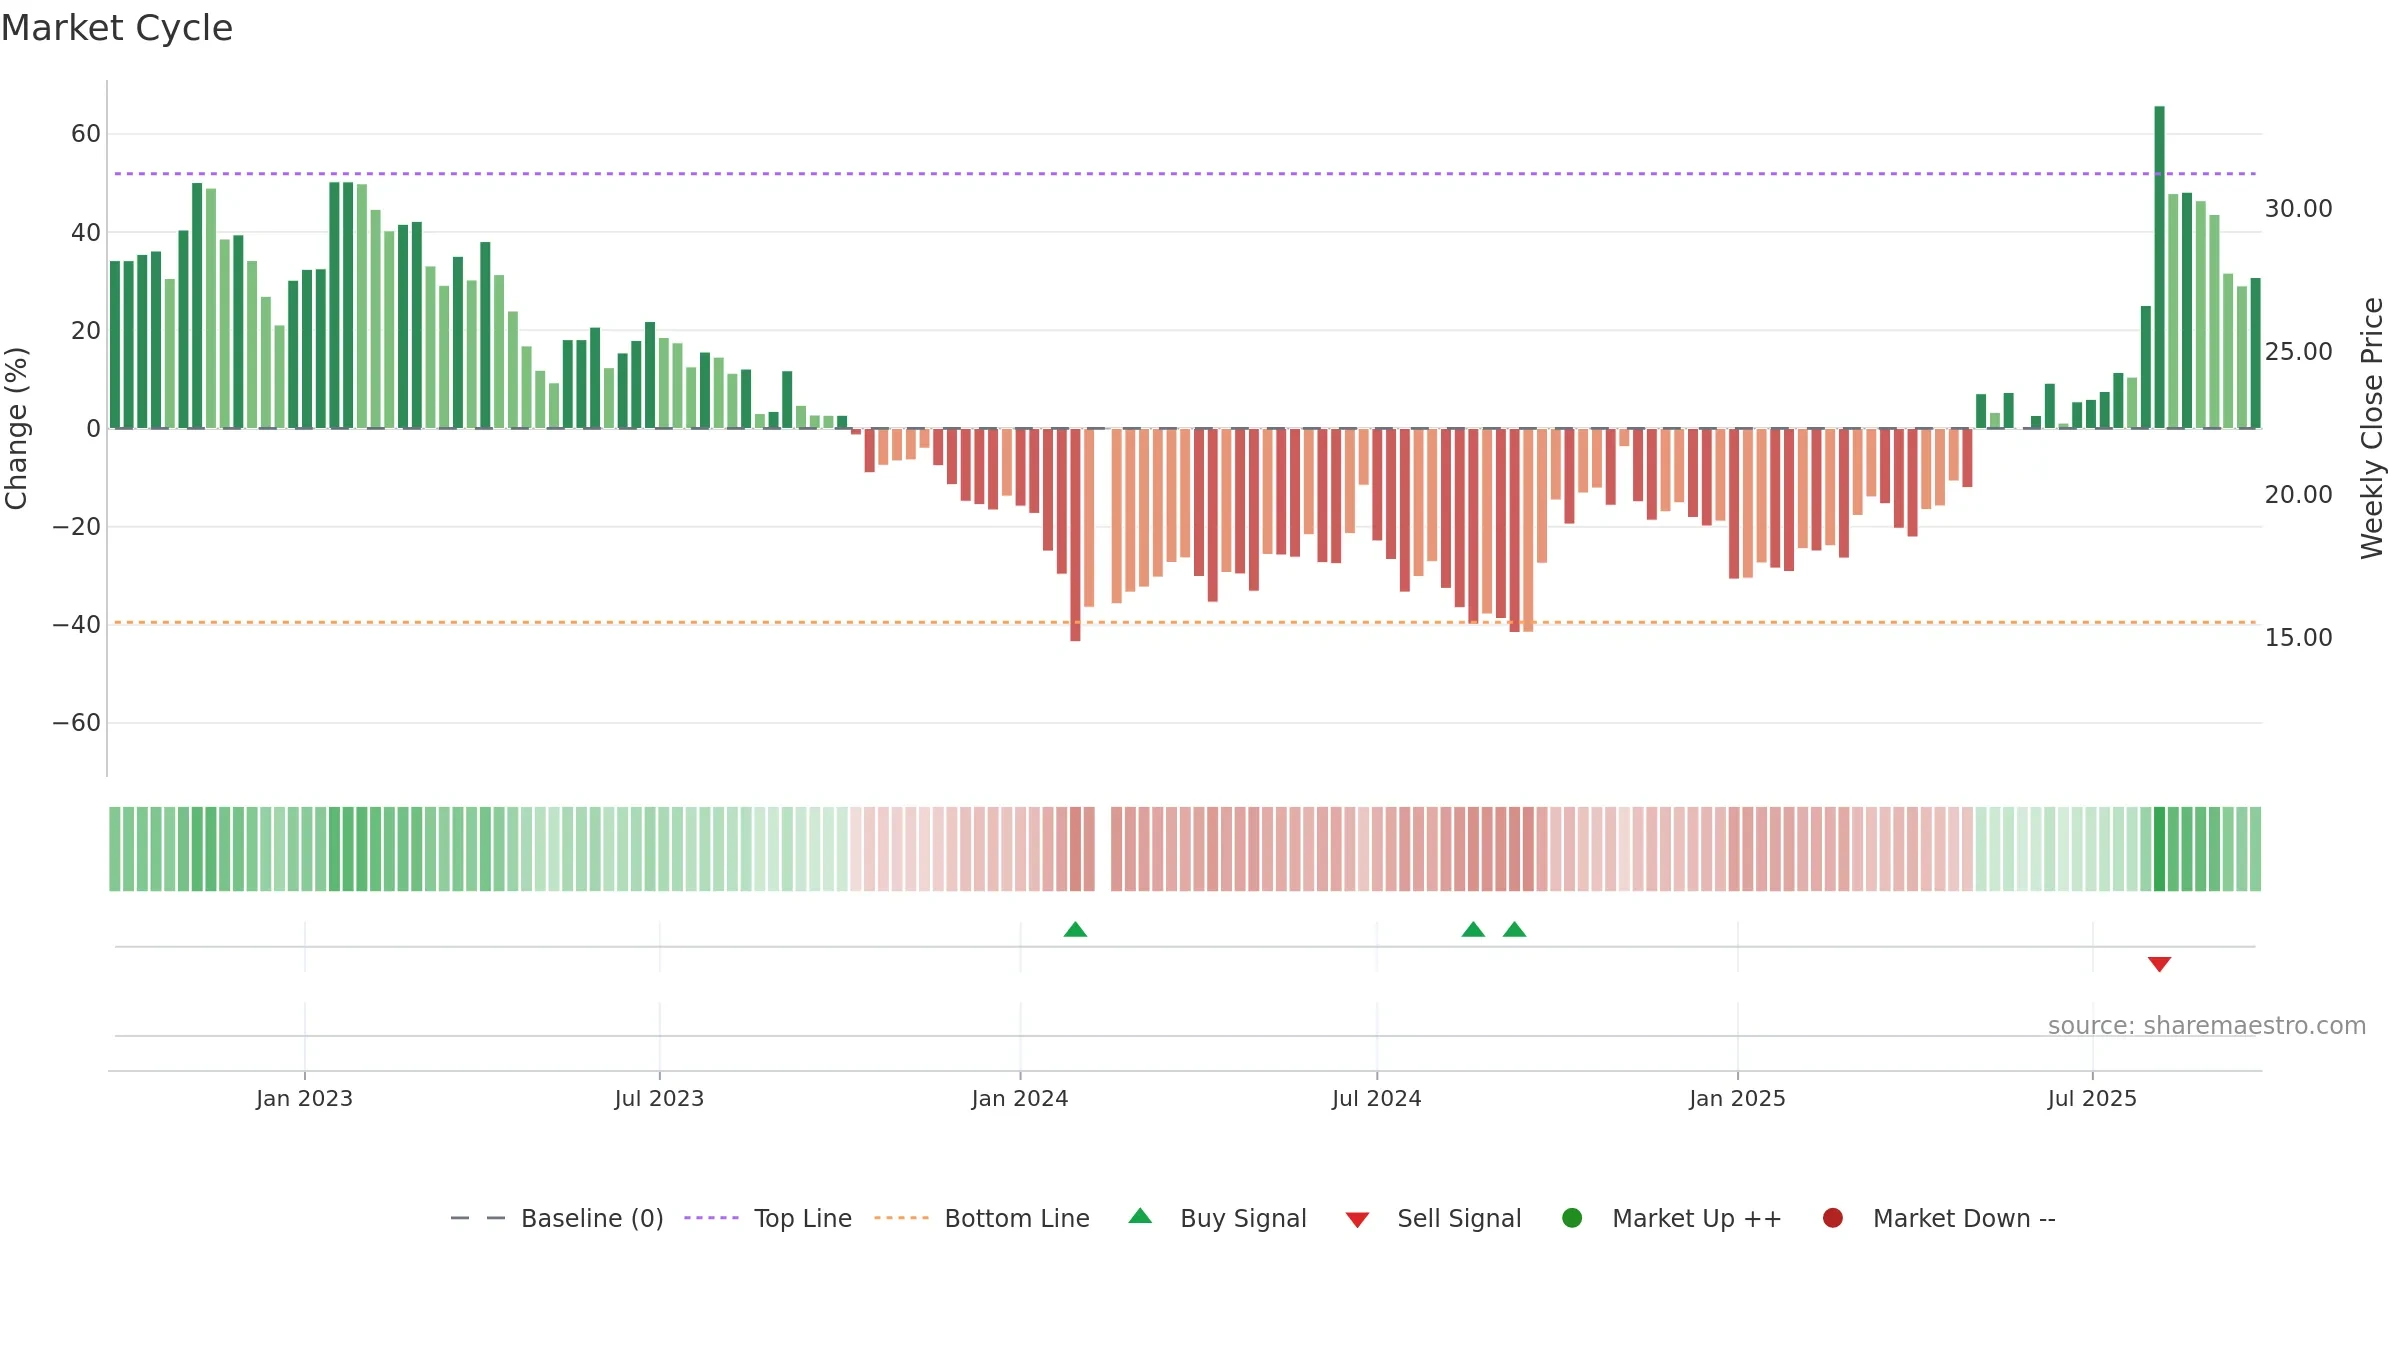The height and width of the screenshot is (1350, 2400).
Task: Click the Bottom Line orange dotted legend marker
Action: pos(901,1218)
